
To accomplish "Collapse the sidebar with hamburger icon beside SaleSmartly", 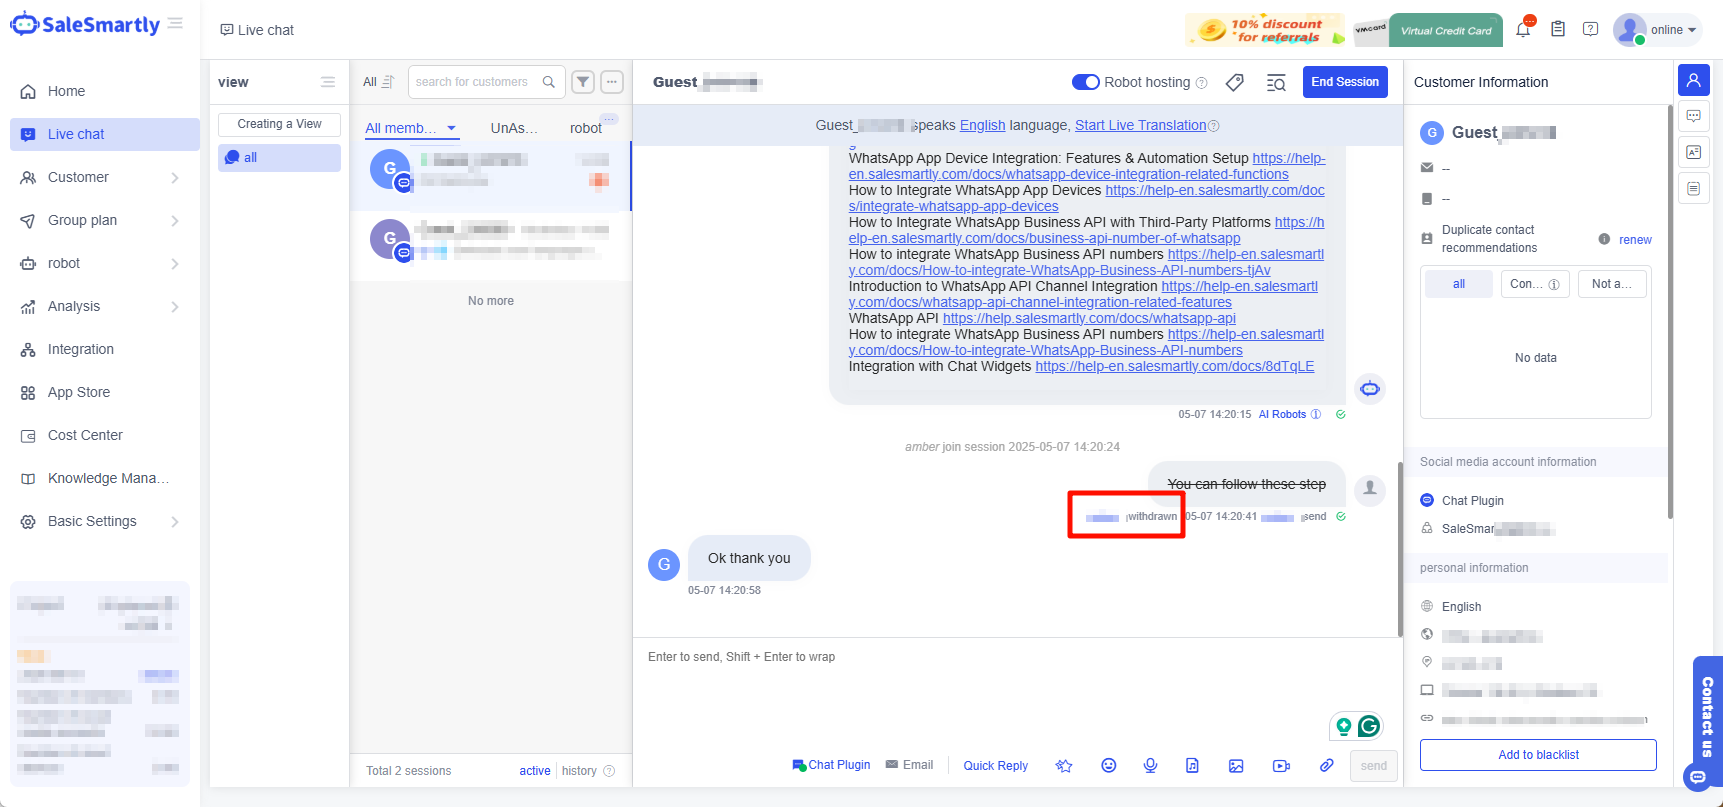I will [x=175, y=23].
